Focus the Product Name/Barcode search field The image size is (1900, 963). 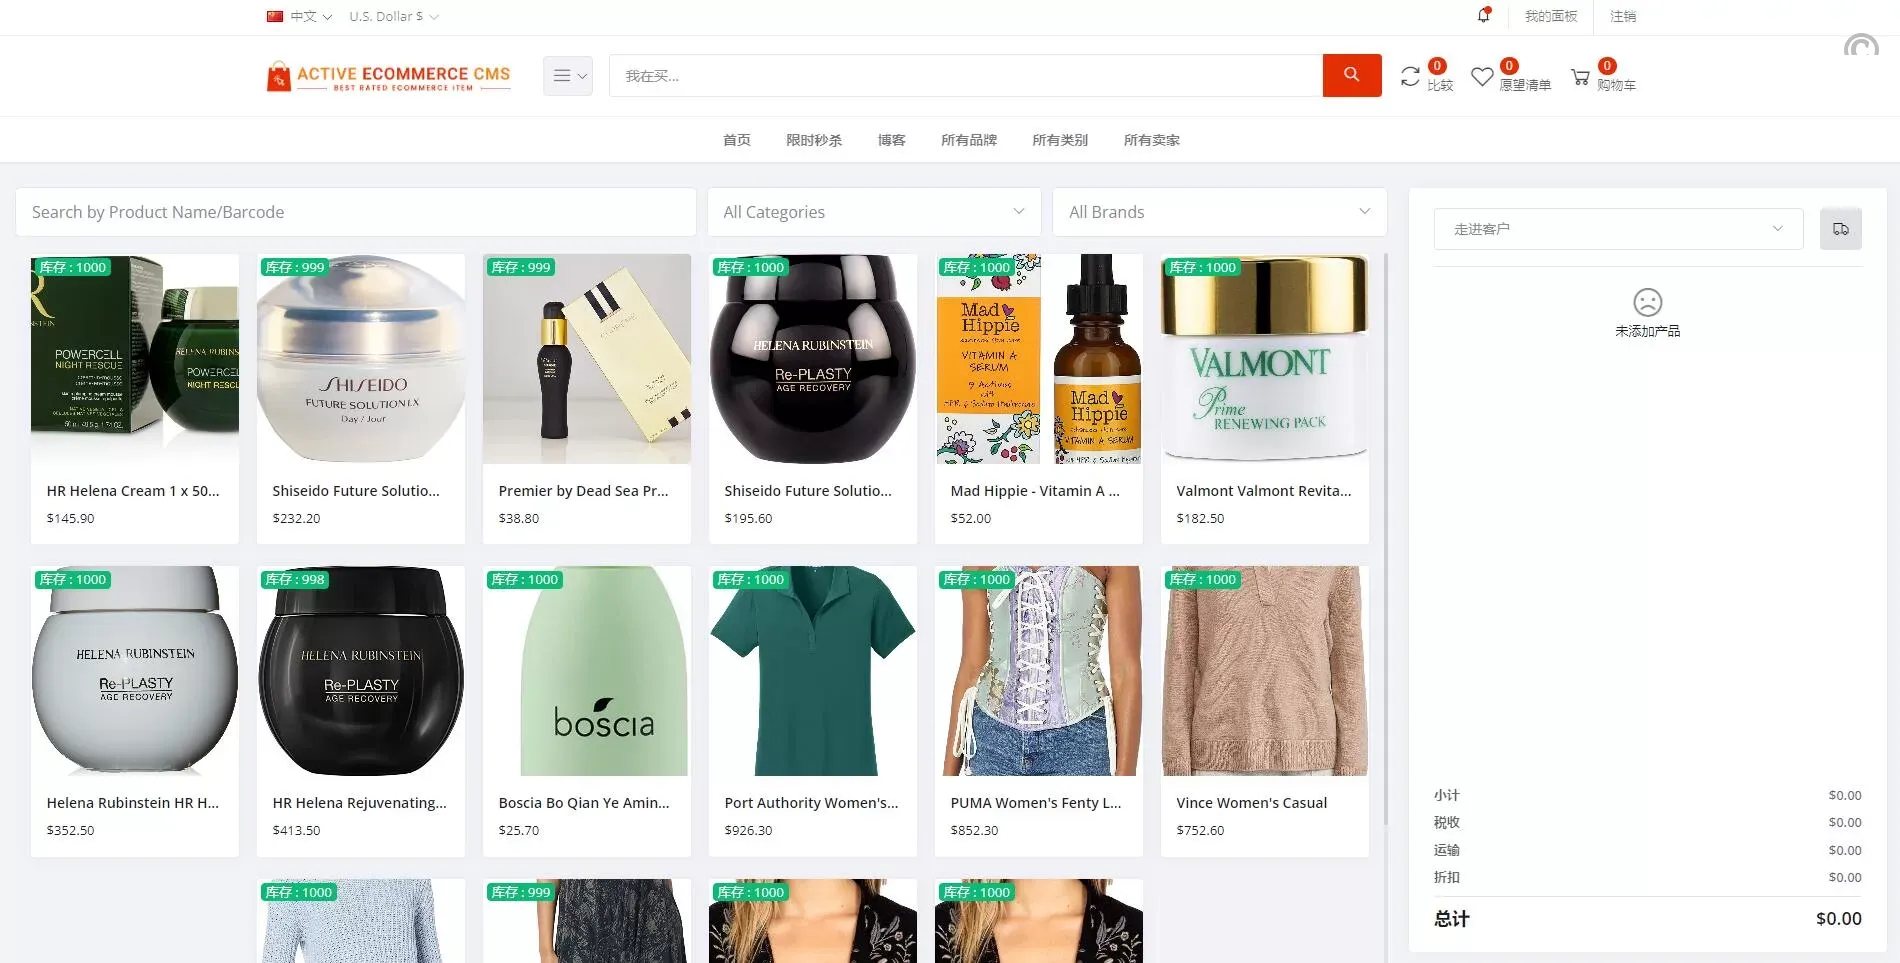click(x=355, y=212)
